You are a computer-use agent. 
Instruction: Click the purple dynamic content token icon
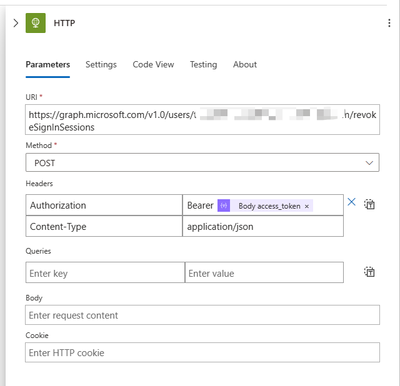click(224, 206)
